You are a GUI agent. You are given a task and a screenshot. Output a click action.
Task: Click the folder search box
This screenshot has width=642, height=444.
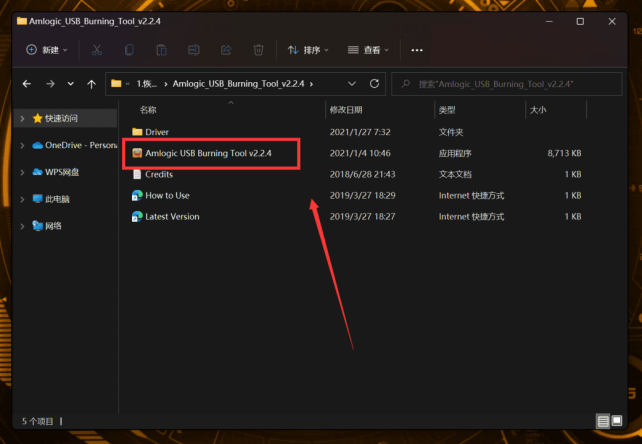pyautogui.click(x=512, y=84)
